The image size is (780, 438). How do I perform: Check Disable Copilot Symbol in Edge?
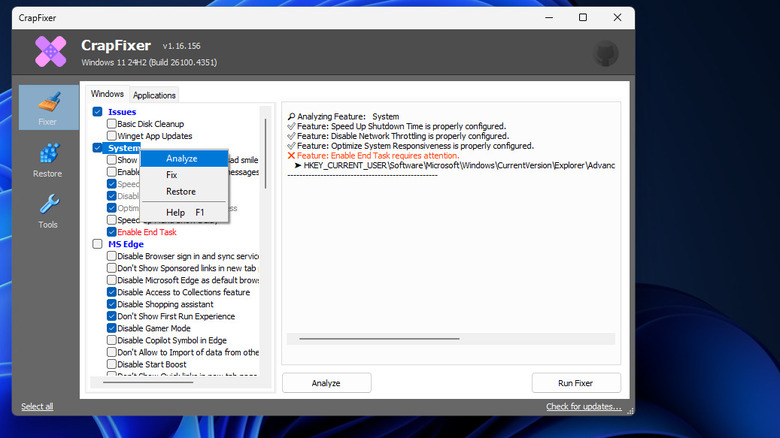point(112,340)
